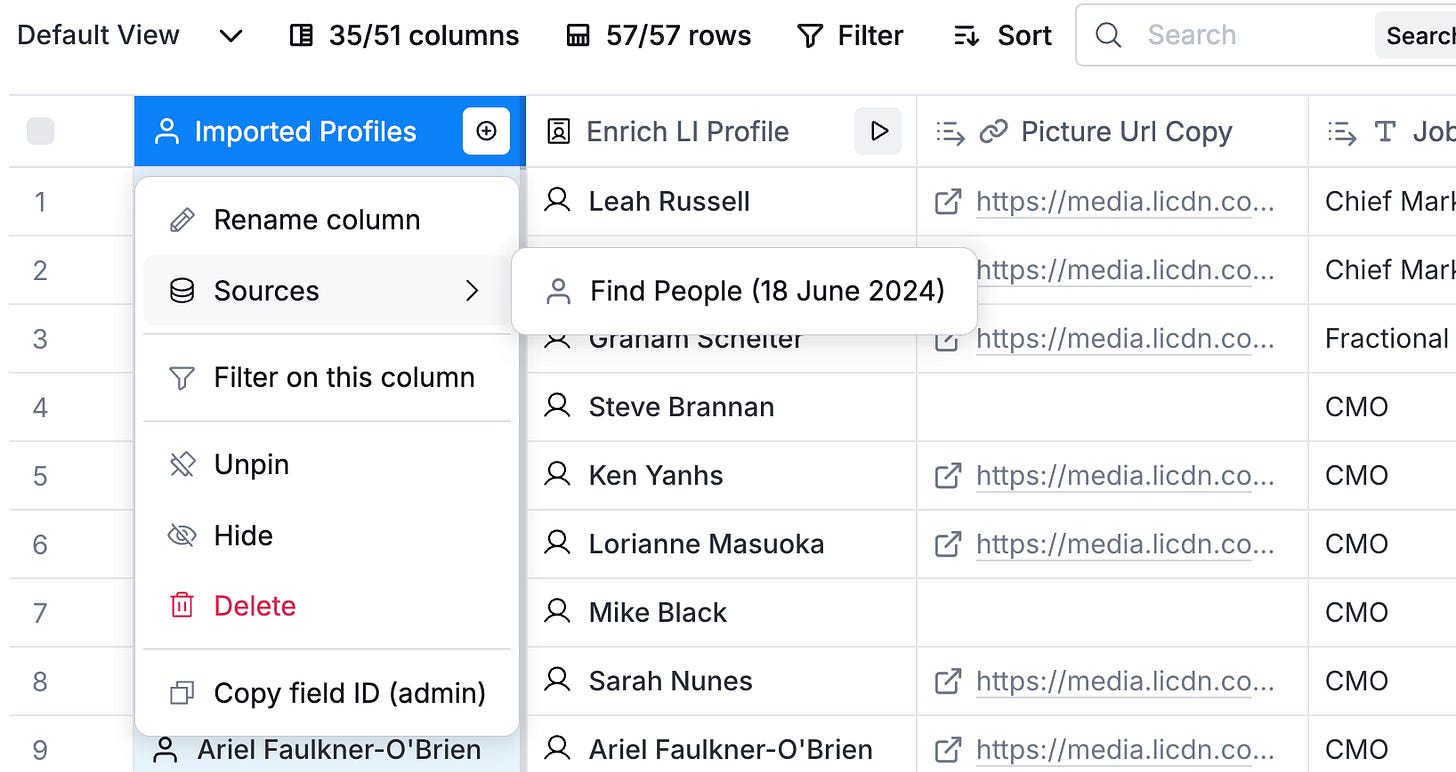Select Filter on this column
Screen dimensions: 1456x772
pyautogui.click(x=344, y=377)
